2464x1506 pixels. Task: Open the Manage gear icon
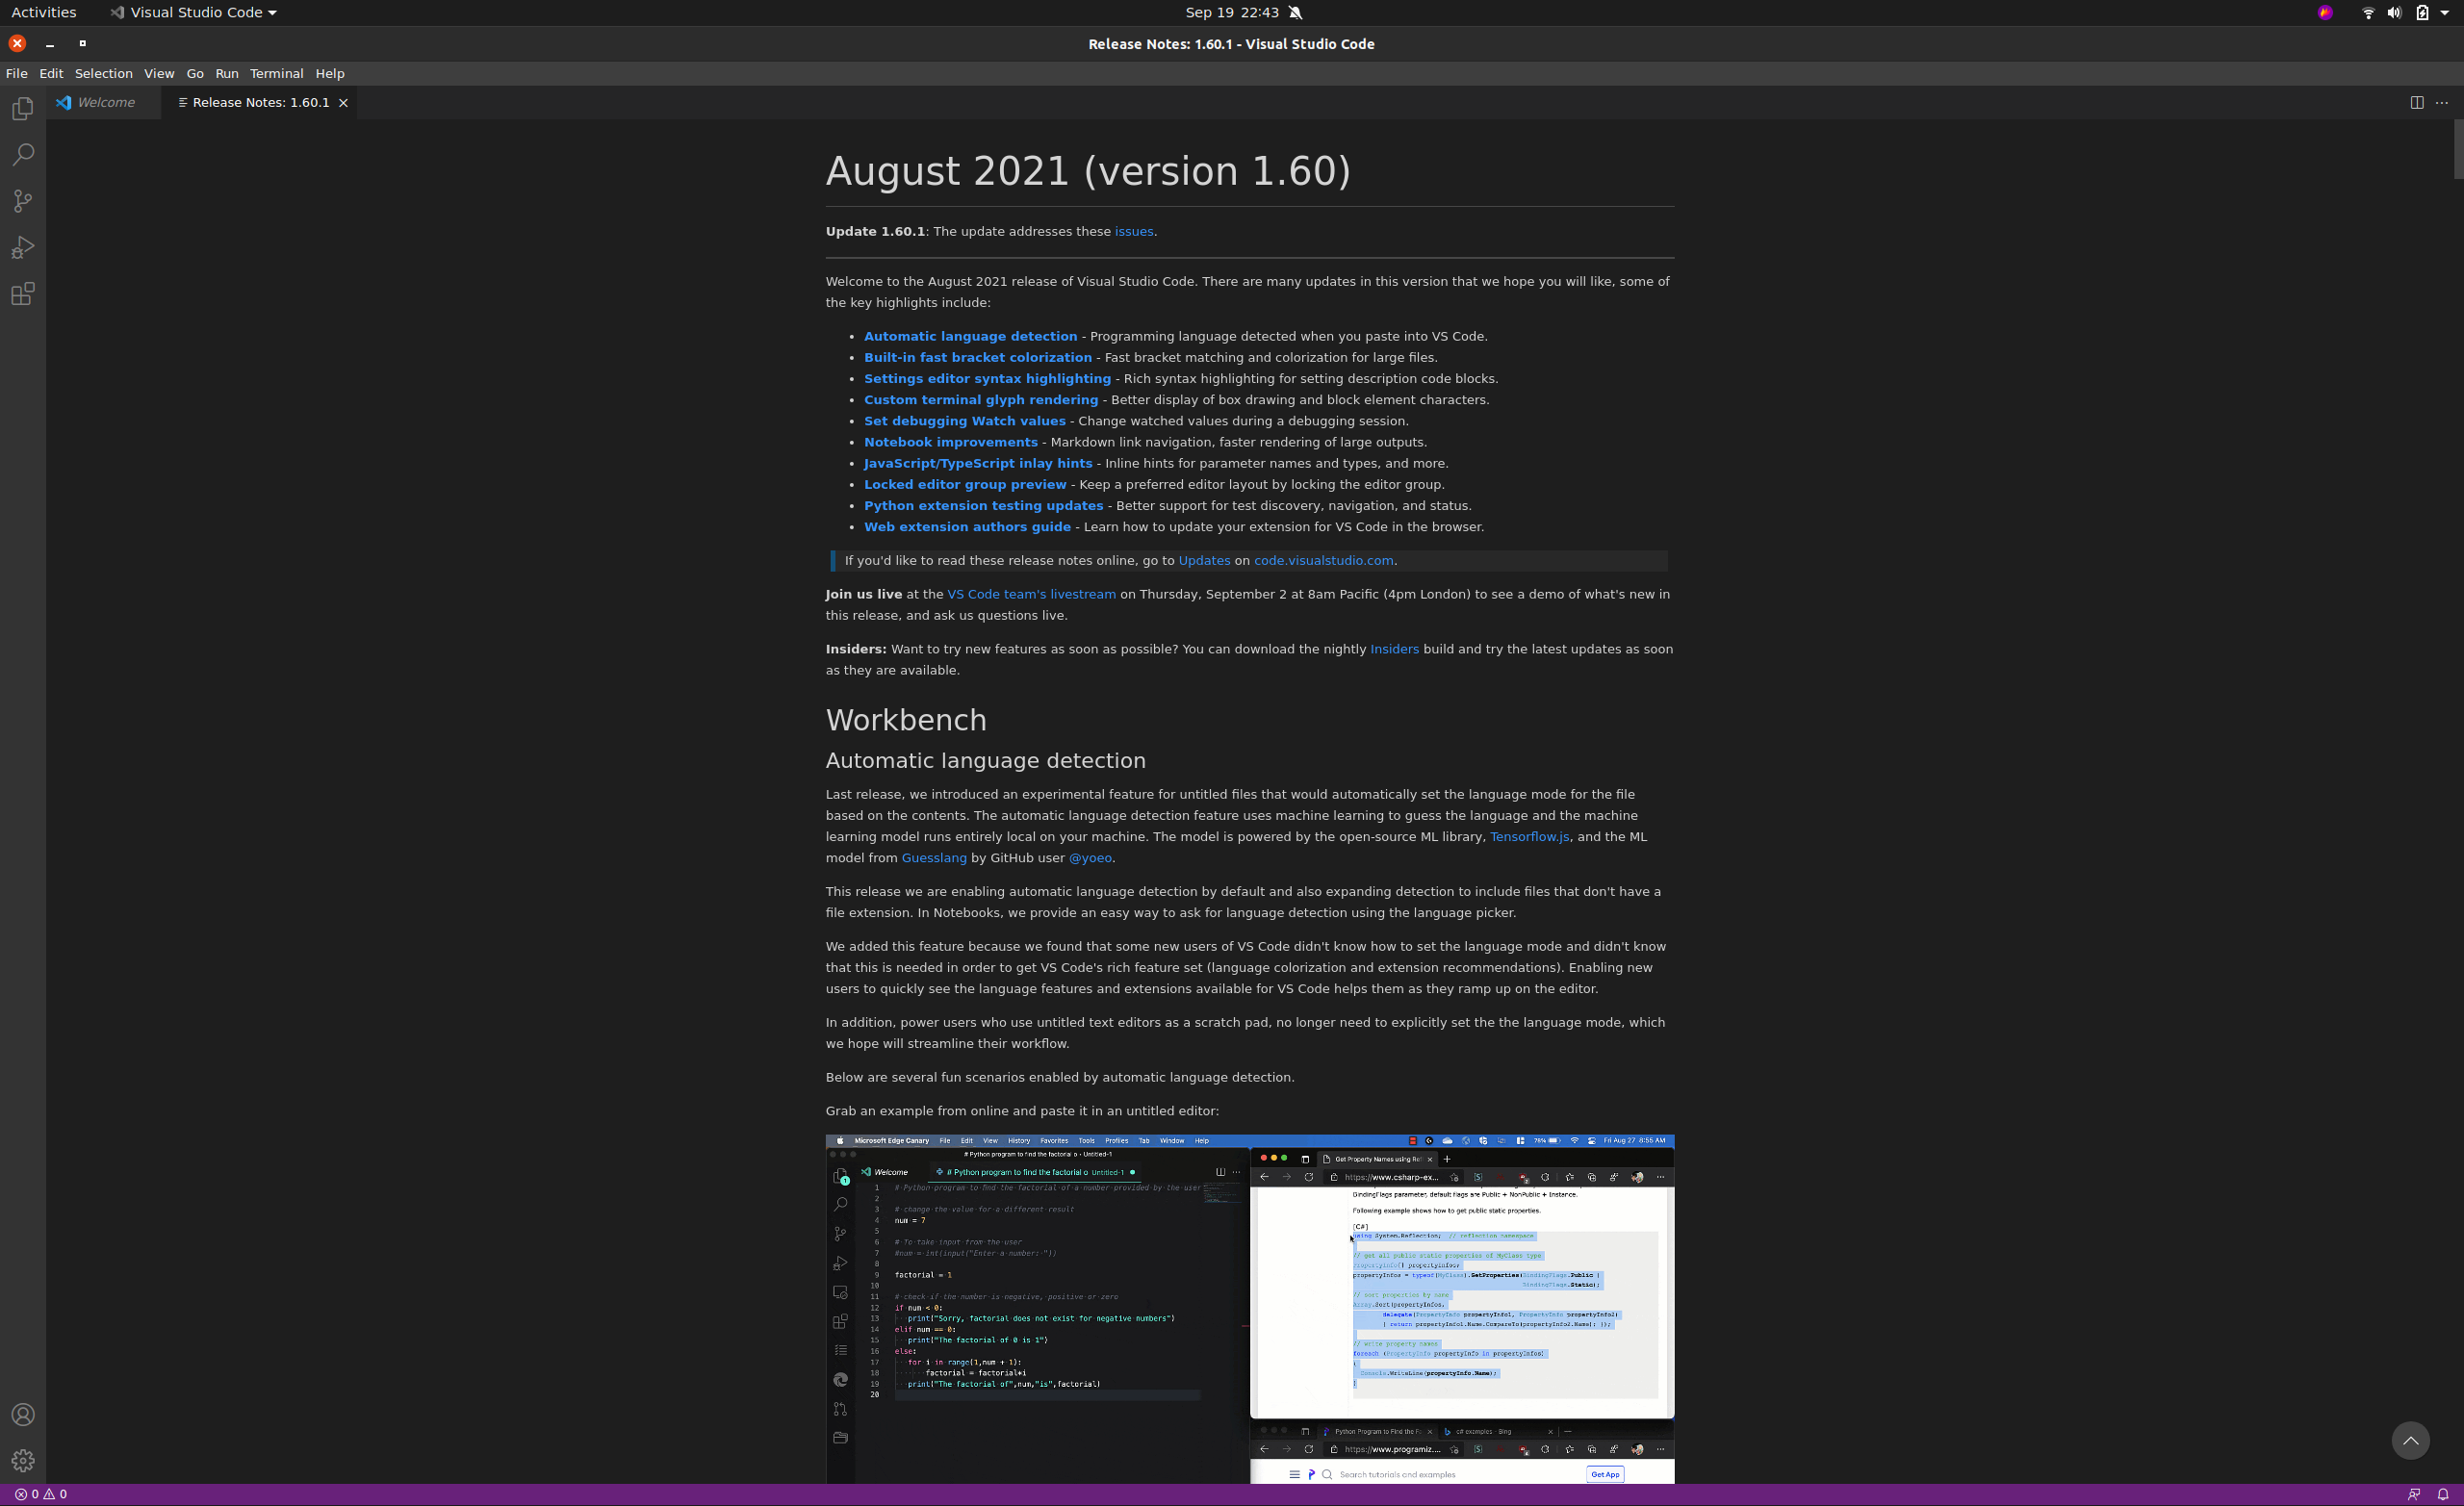[22, 1461]
